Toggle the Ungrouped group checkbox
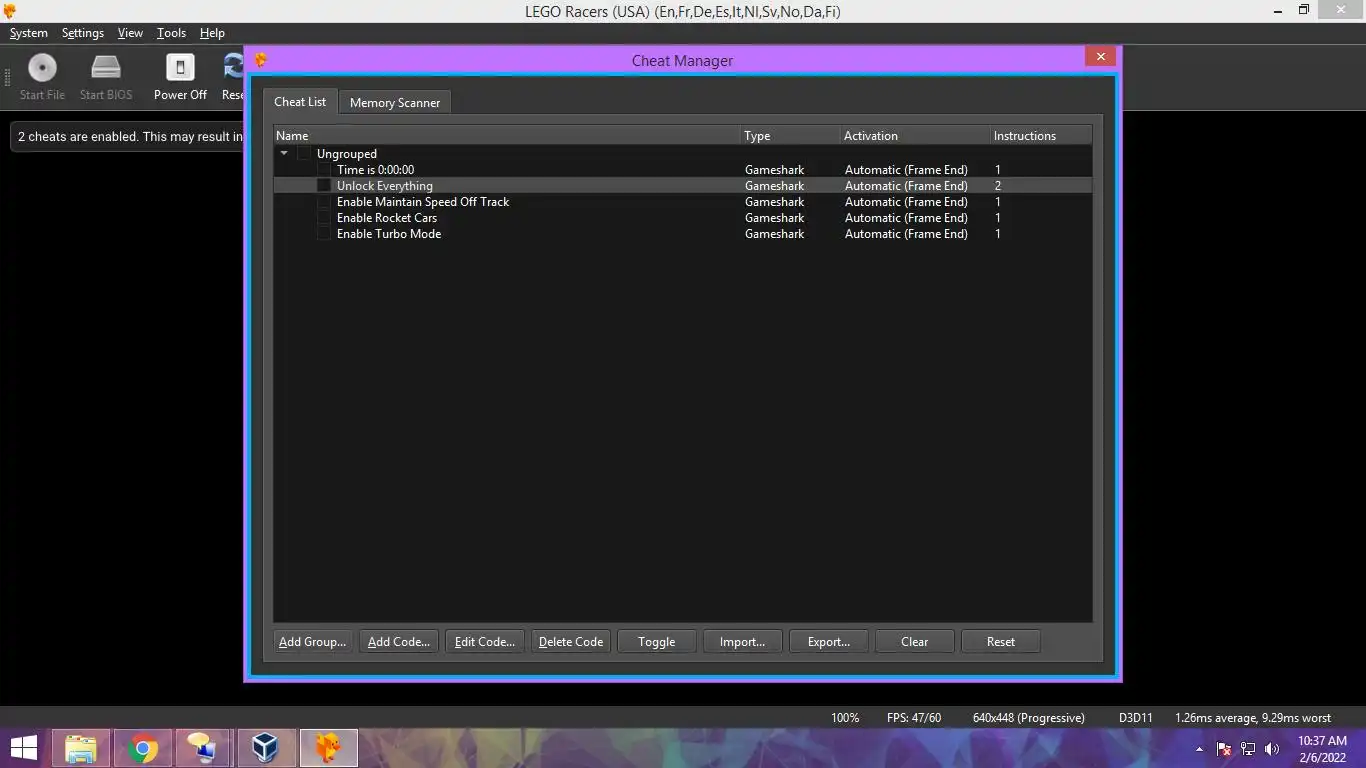The width and height of the screenshot is (1366, 768). pos(304,154)
